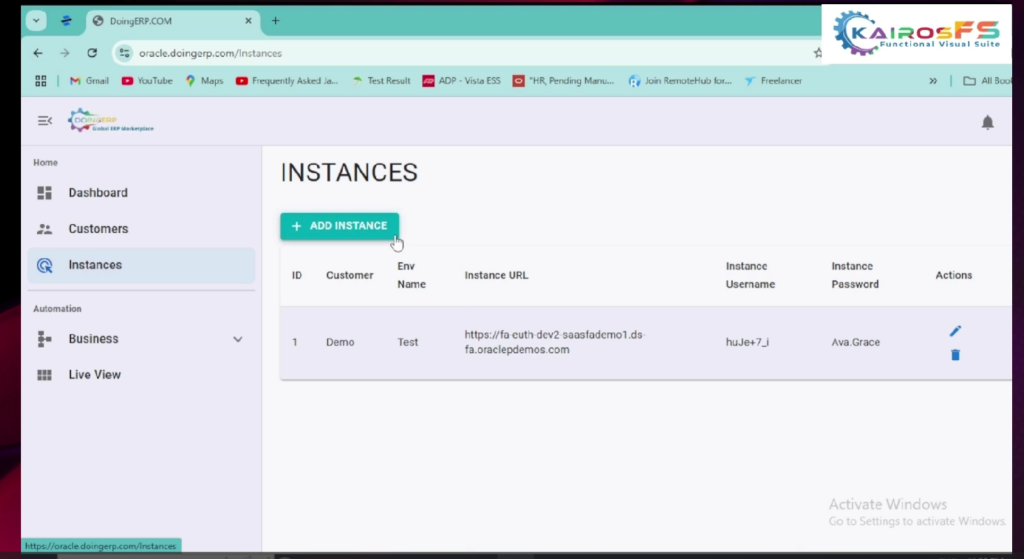This screenshot has height=559, width=1024.
Task: Open a new browser tab with plus button
Action: pyautogui.click(x=275, y=20)
